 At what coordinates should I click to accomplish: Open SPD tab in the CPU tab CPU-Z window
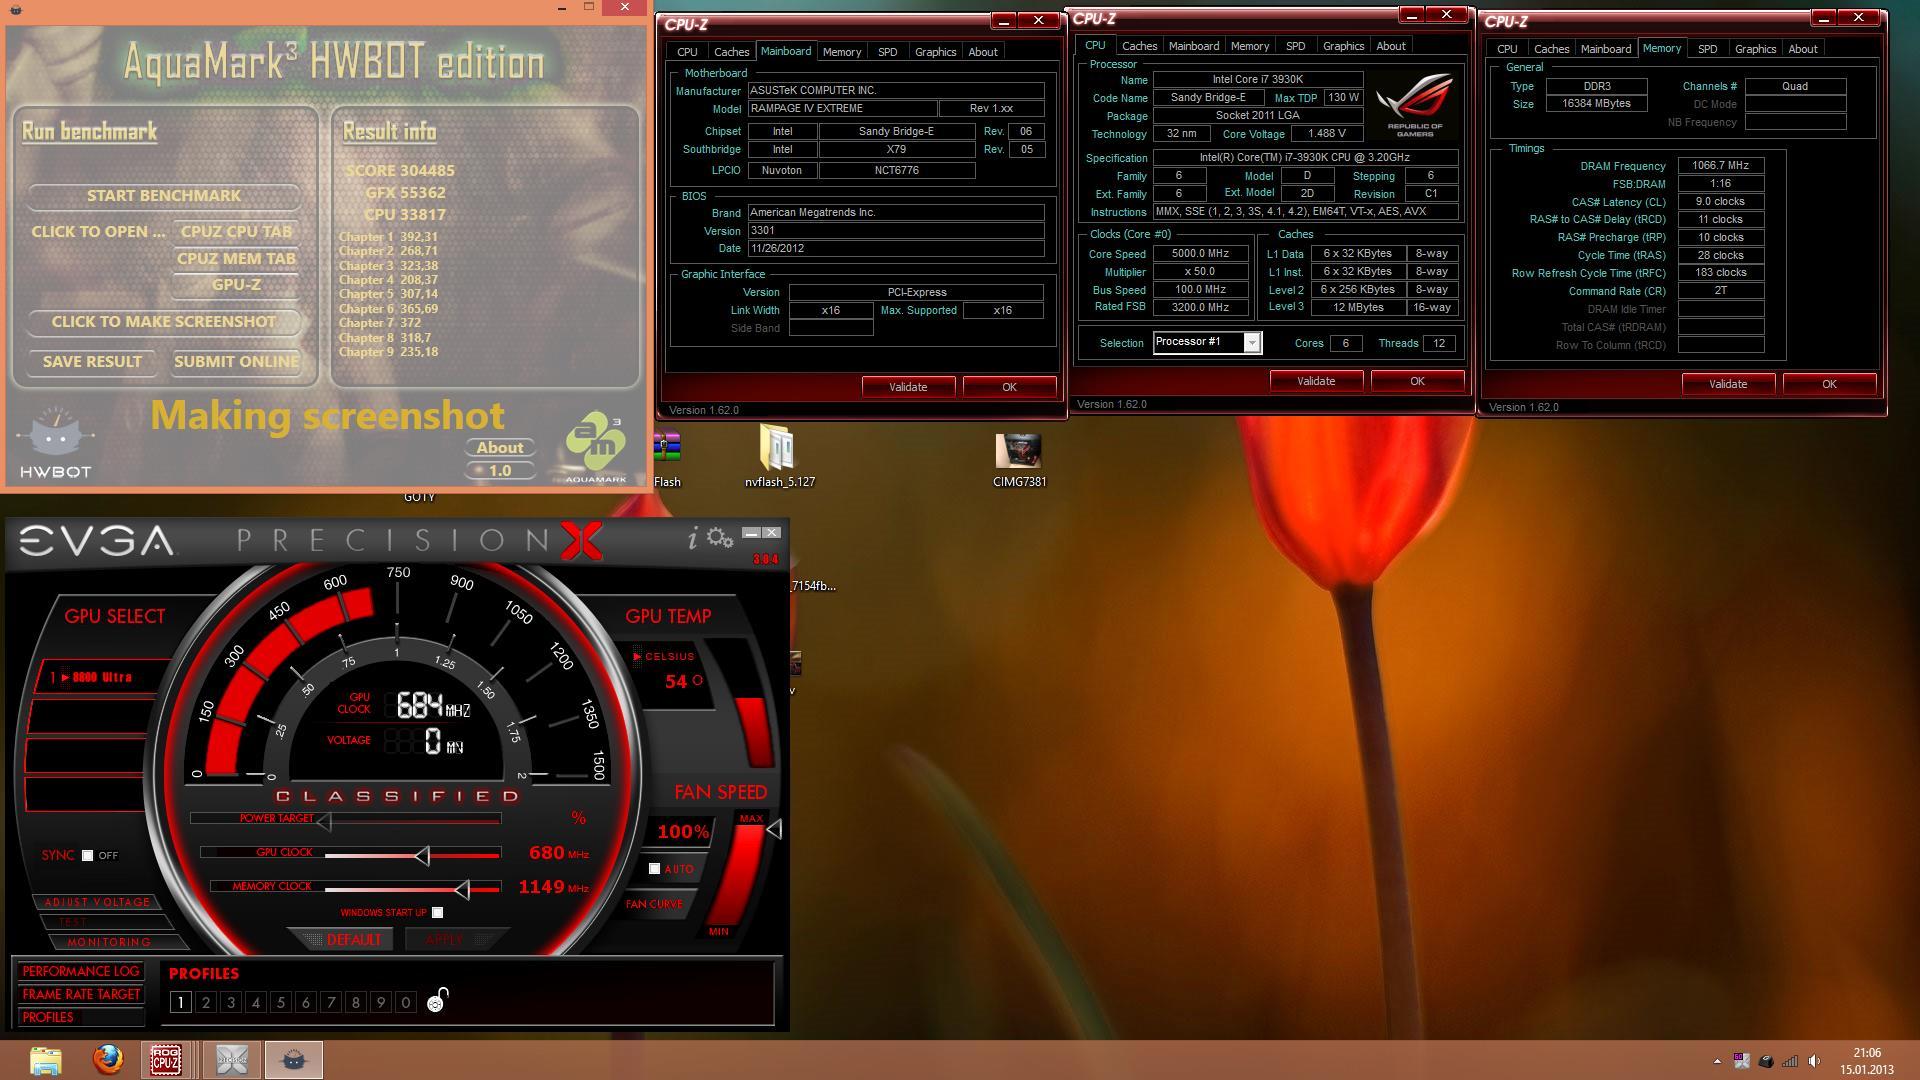click(x=1295, y=46)
